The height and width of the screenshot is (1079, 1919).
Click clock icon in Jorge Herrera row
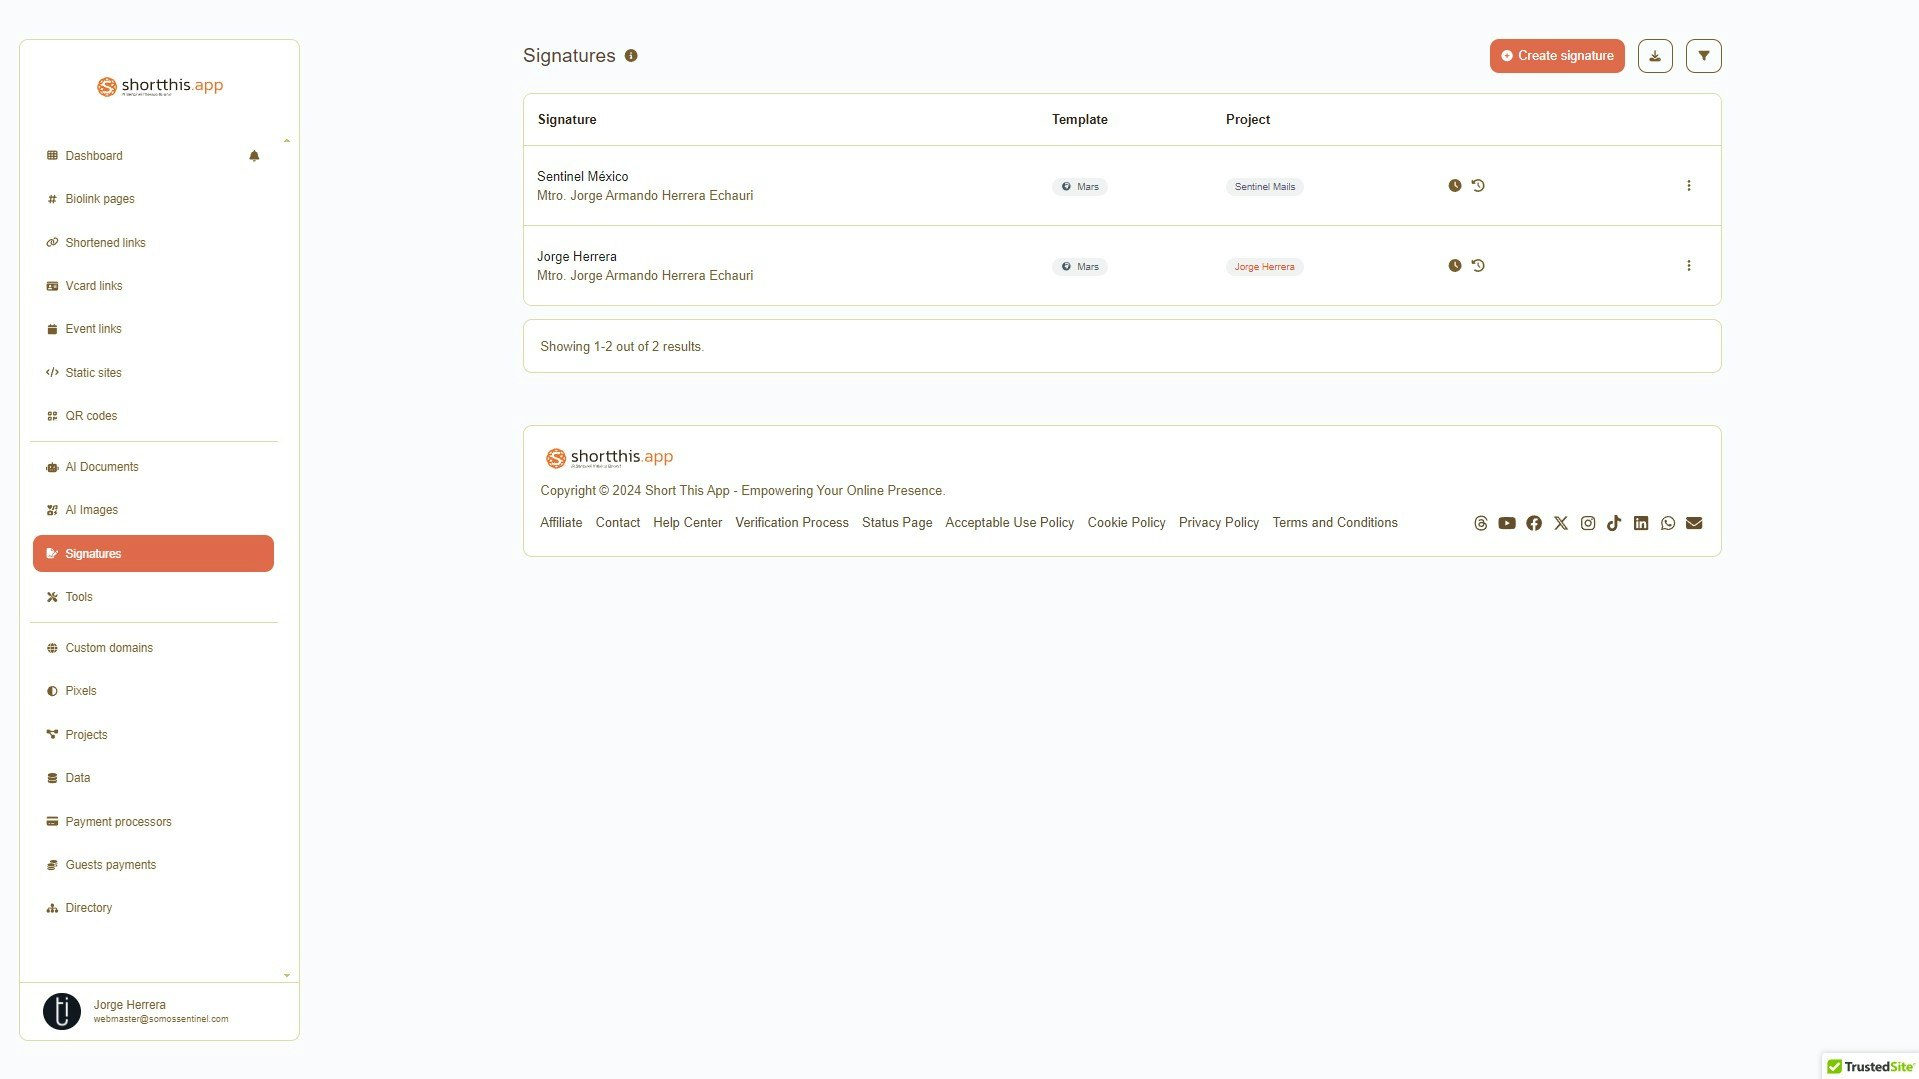1455,266
